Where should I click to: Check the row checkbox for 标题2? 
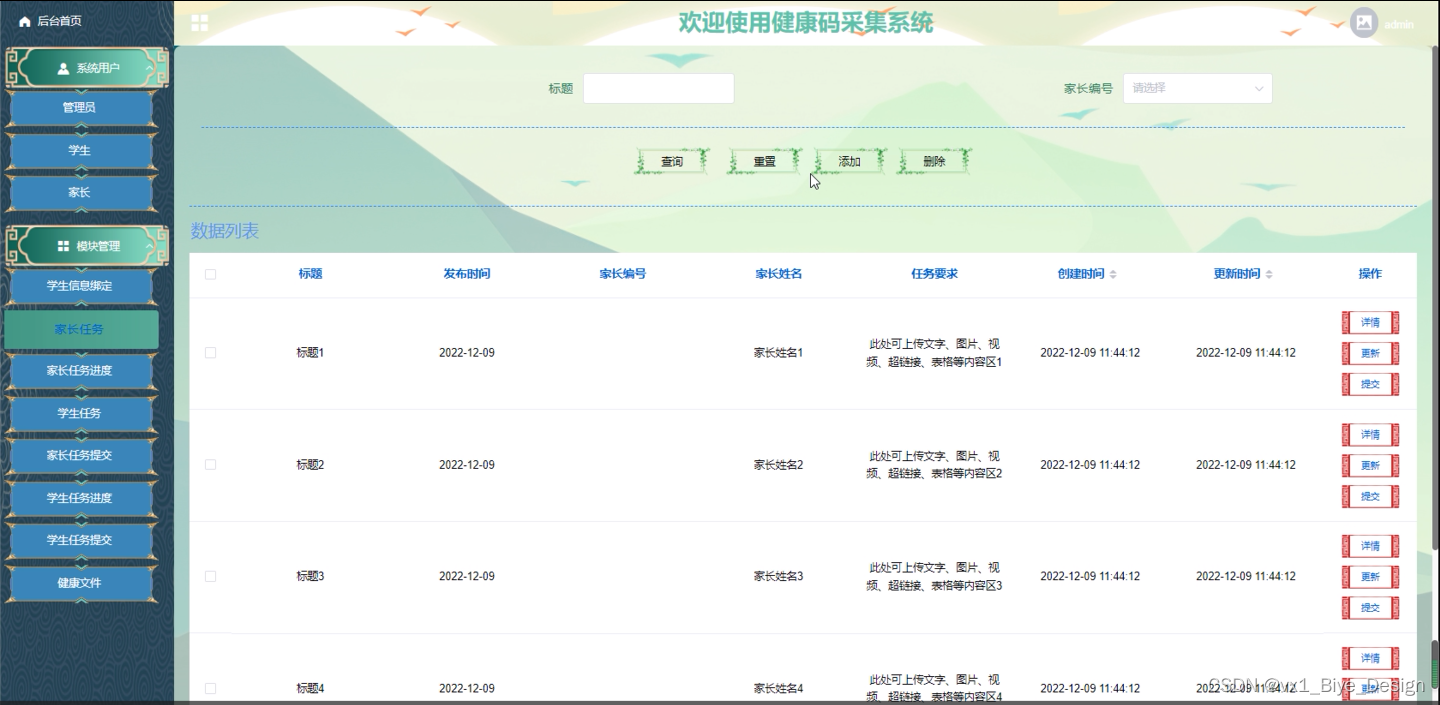coord(210,465)
